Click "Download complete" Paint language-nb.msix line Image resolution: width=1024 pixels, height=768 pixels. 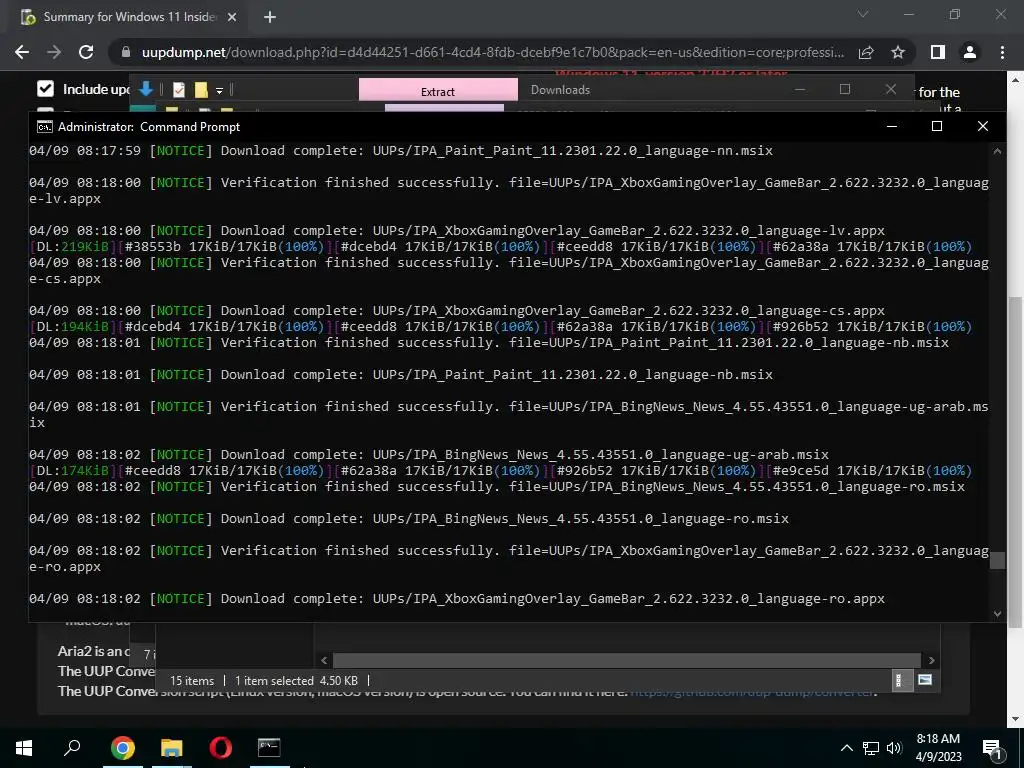coord(400,375)
